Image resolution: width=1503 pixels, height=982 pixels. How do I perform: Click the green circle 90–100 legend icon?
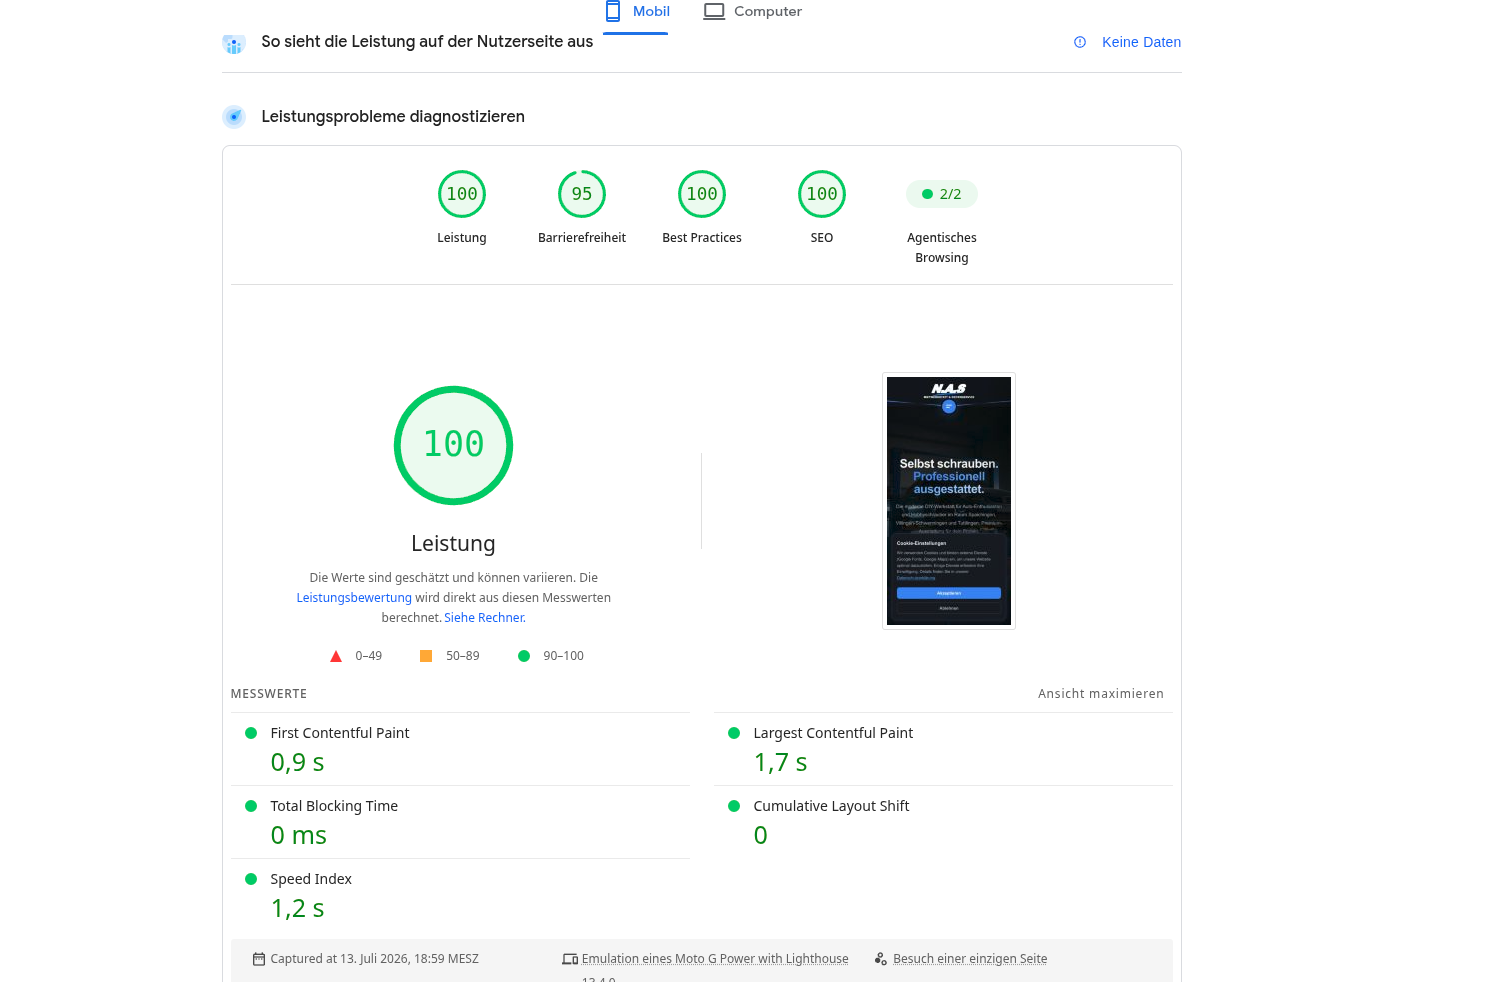tap(524, 656)
